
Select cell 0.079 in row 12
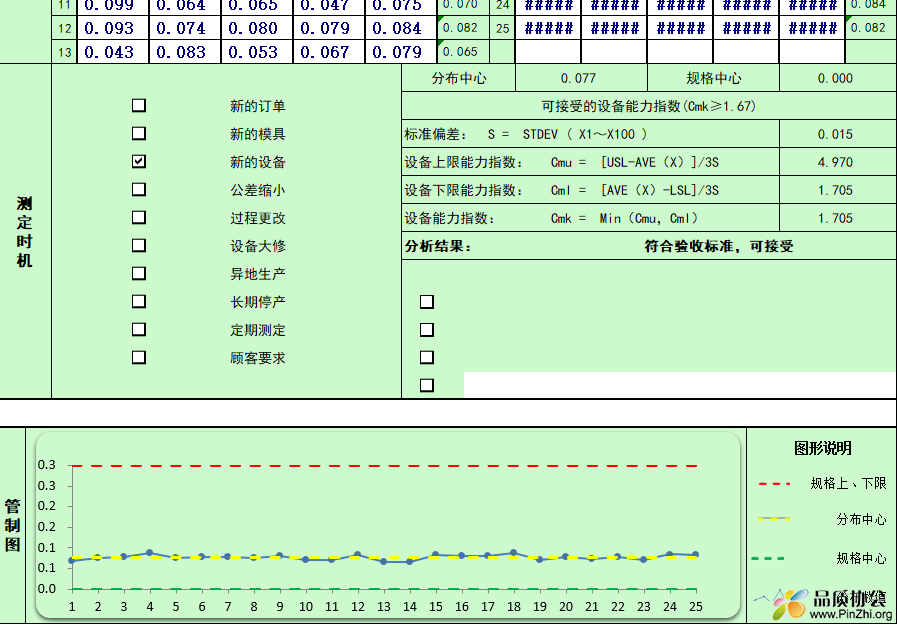[x=329, y=28]
